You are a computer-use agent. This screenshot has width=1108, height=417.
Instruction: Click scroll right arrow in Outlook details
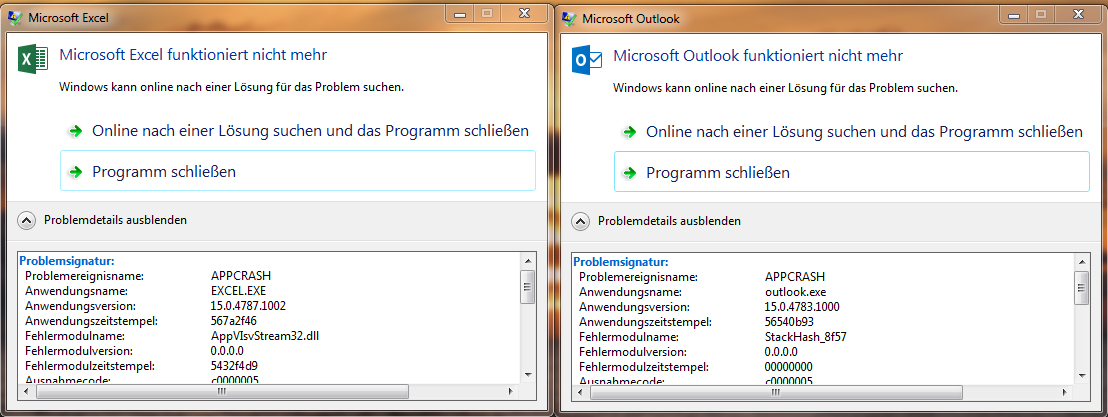pos(1066,392)
